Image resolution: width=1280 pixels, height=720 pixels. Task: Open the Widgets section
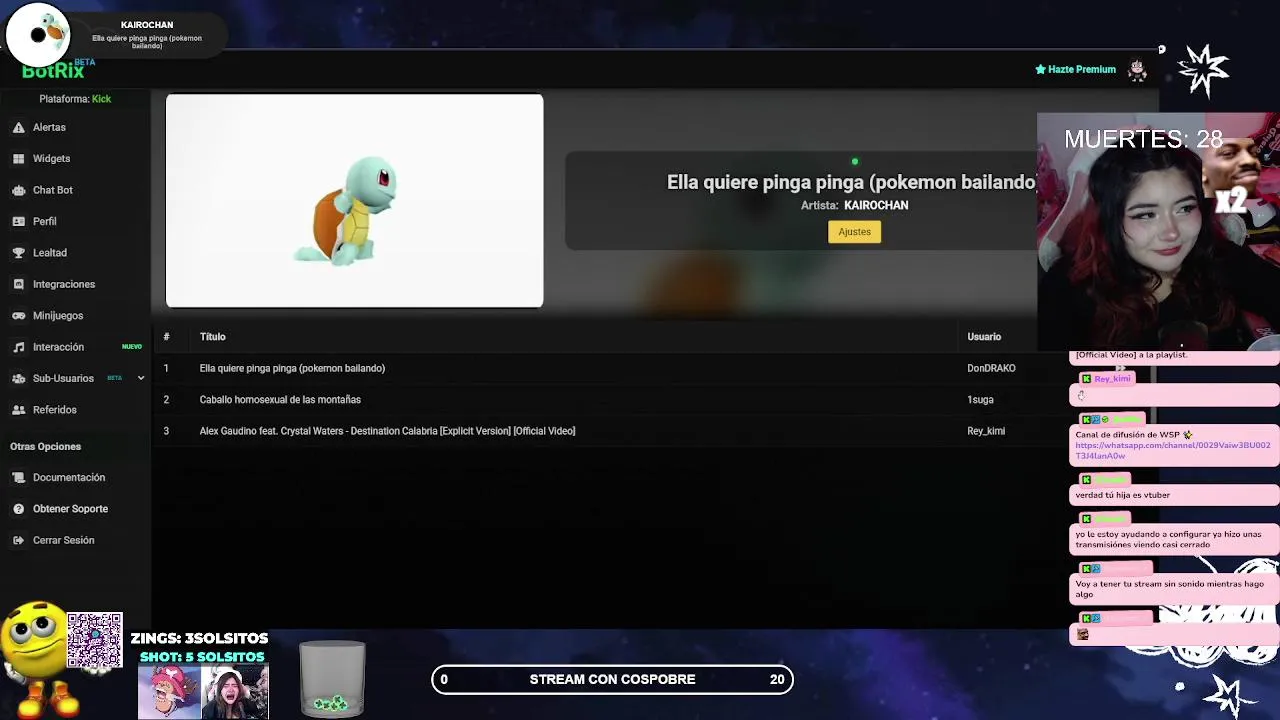coord(51,159)
